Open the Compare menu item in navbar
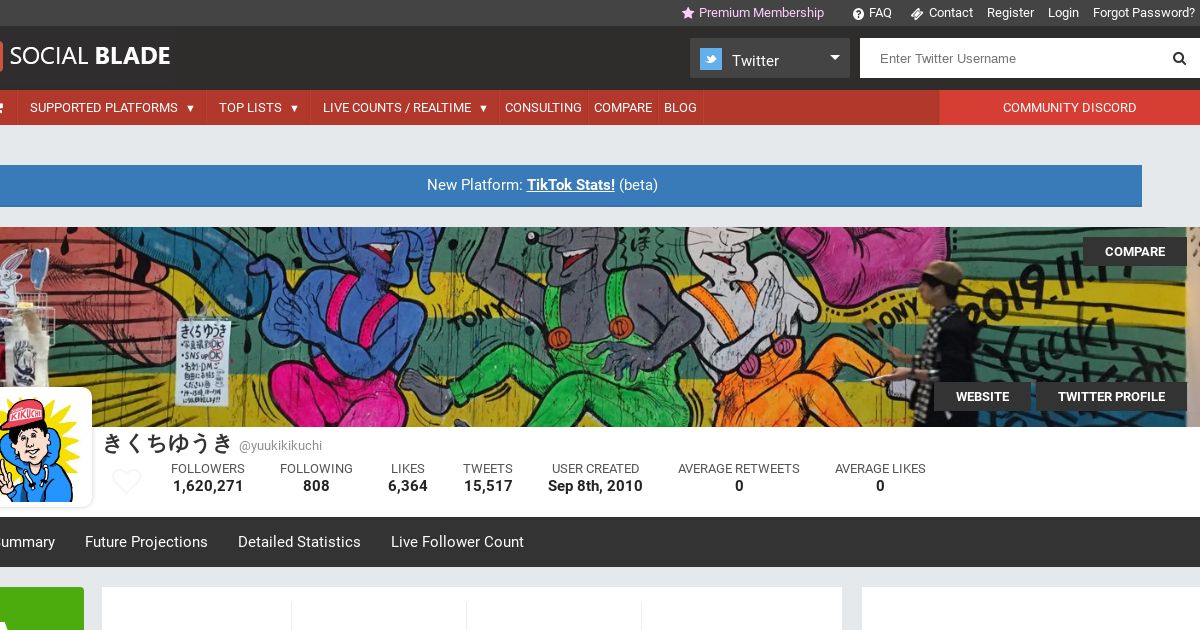1200x630 pixels. click(623, 107)
